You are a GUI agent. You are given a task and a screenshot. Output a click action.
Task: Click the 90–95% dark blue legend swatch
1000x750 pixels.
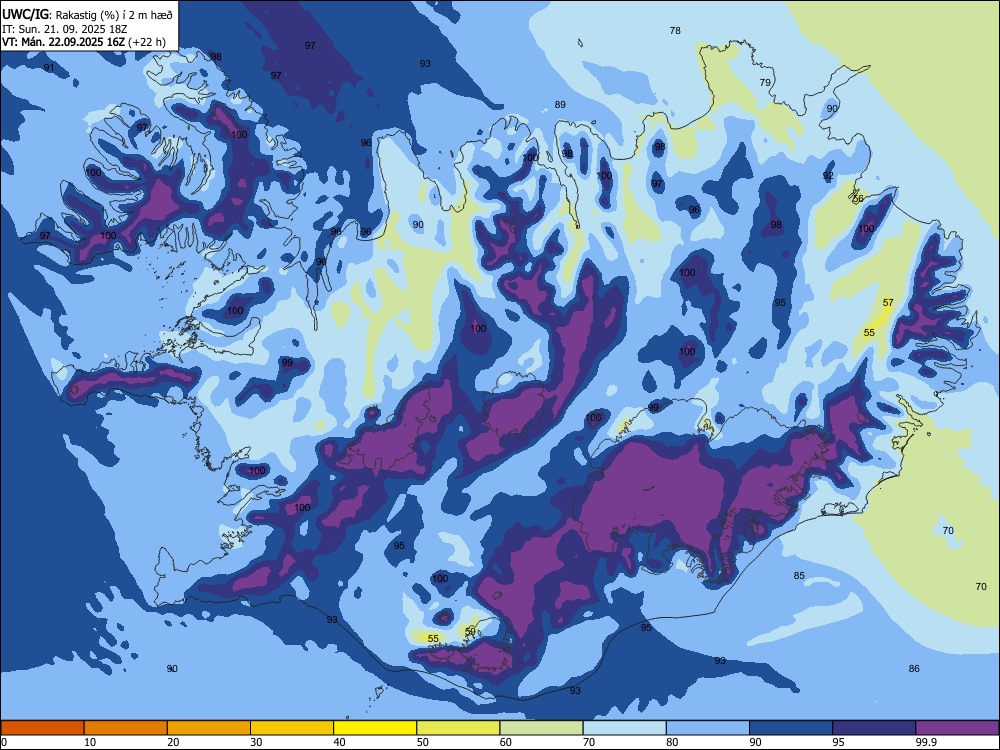pos(791,728)
